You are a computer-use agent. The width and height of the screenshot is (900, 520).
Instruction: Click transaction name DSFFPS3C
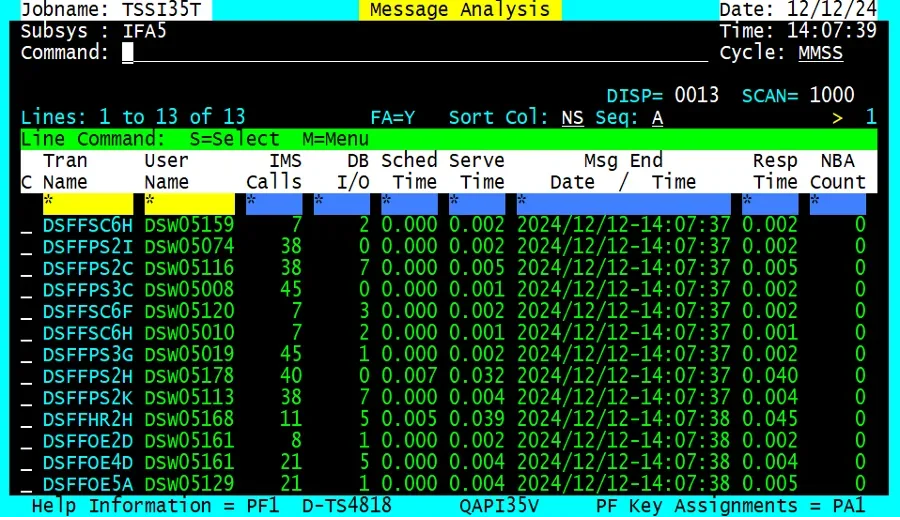88,290
